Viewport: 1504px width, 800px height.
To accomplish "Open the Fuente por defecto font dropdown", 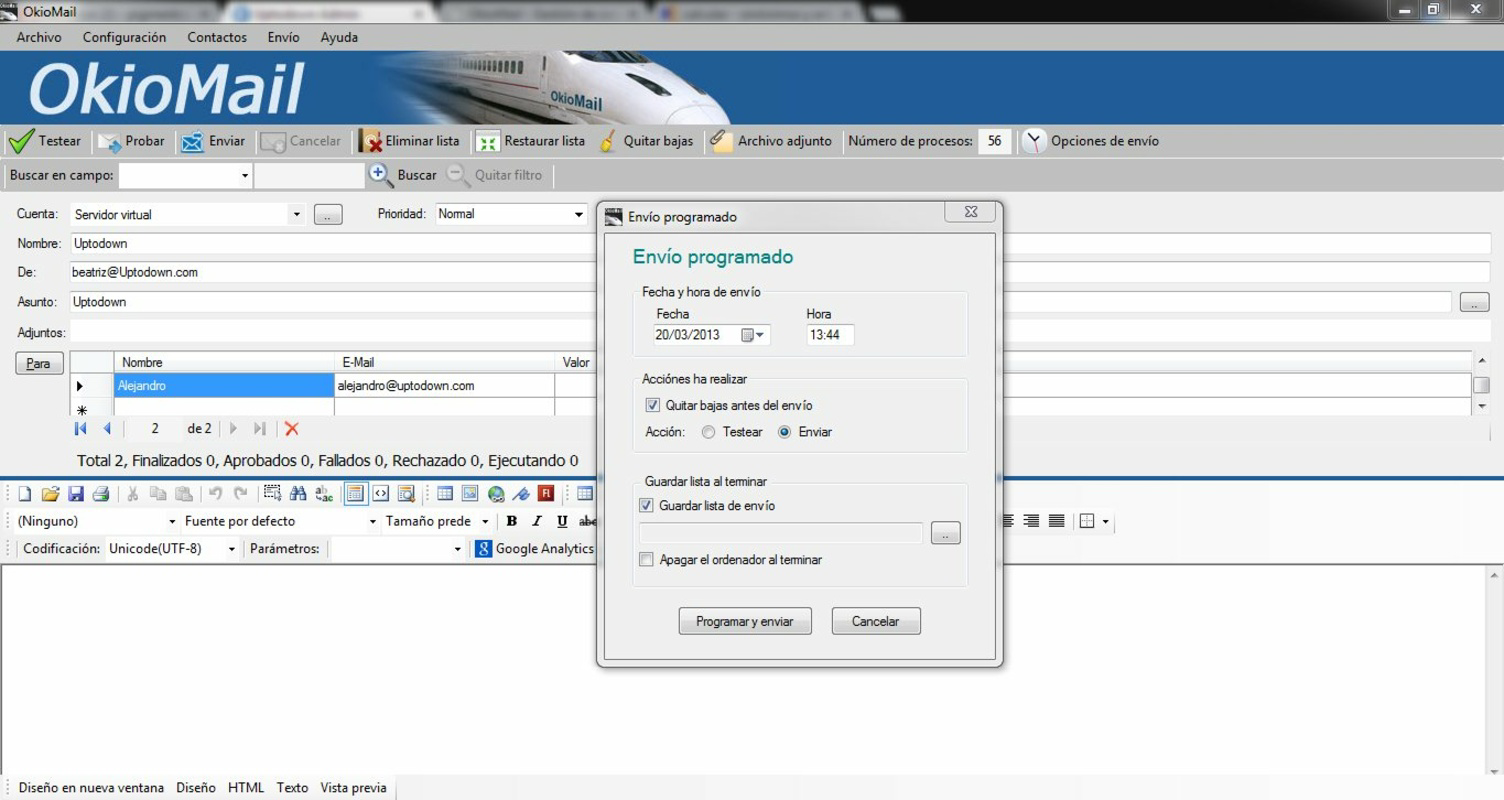I will [x=373, y=522].
